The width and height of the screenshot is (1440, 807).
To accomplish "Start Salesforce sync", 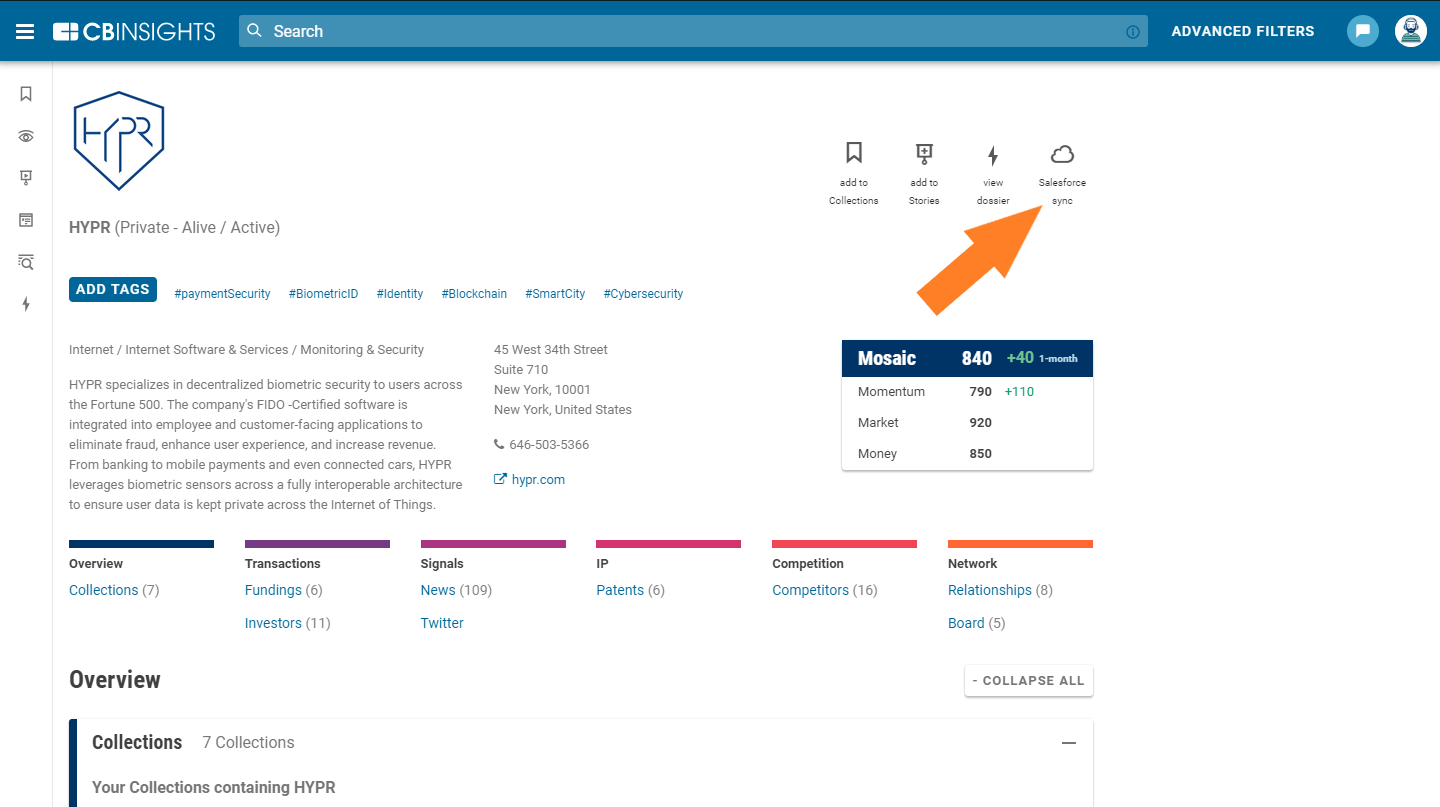I will pos(1062,173).
